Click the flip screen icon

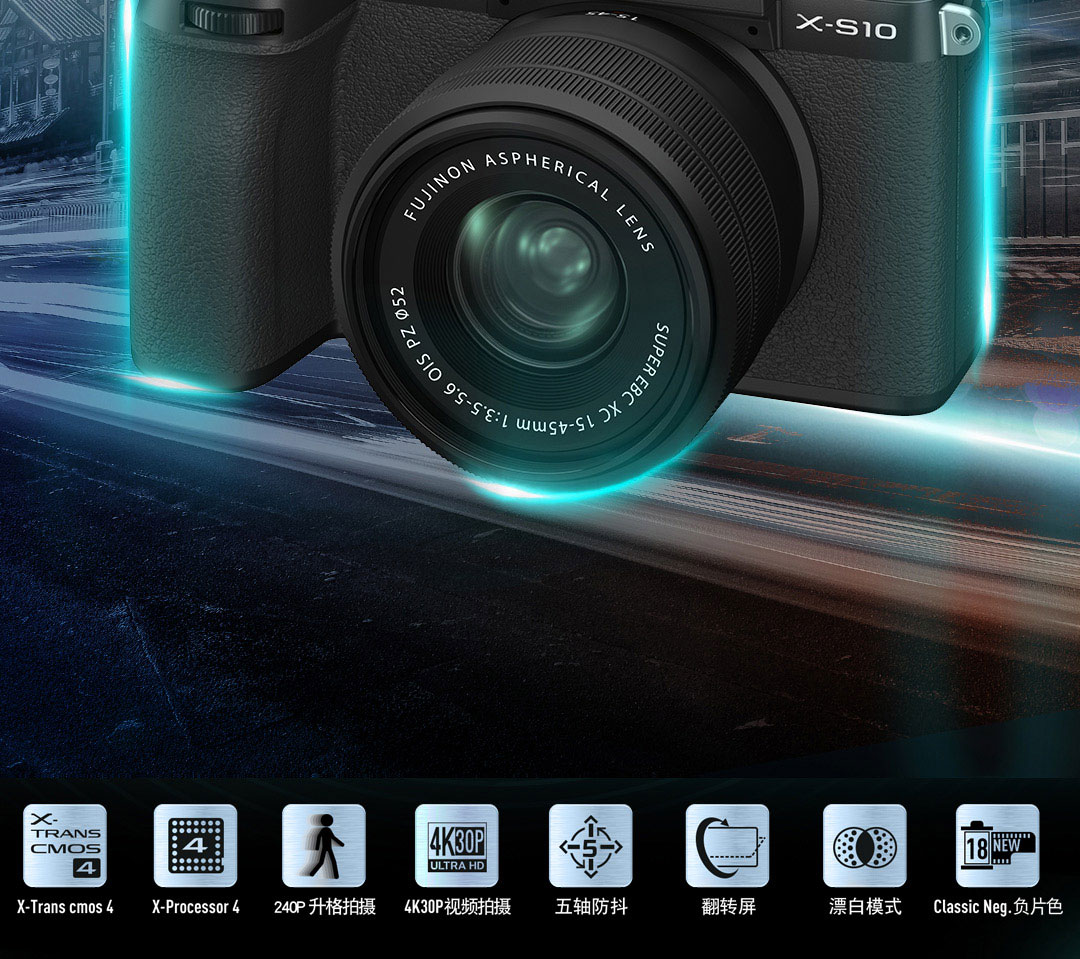click(x=727, y=845)
